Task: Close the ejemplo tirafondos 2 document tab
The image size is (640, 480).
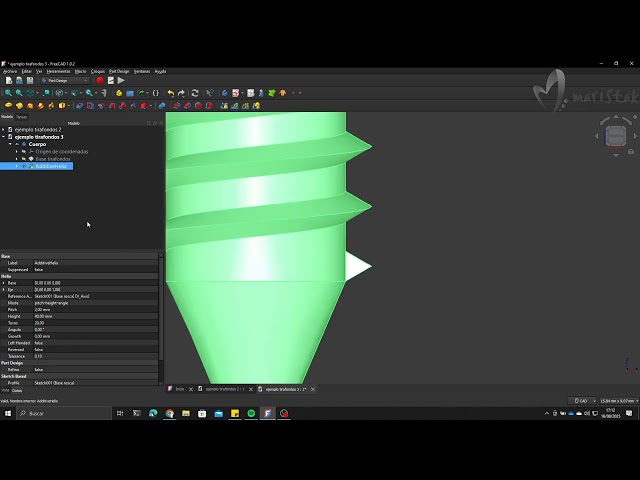Action: pos(251,389)
